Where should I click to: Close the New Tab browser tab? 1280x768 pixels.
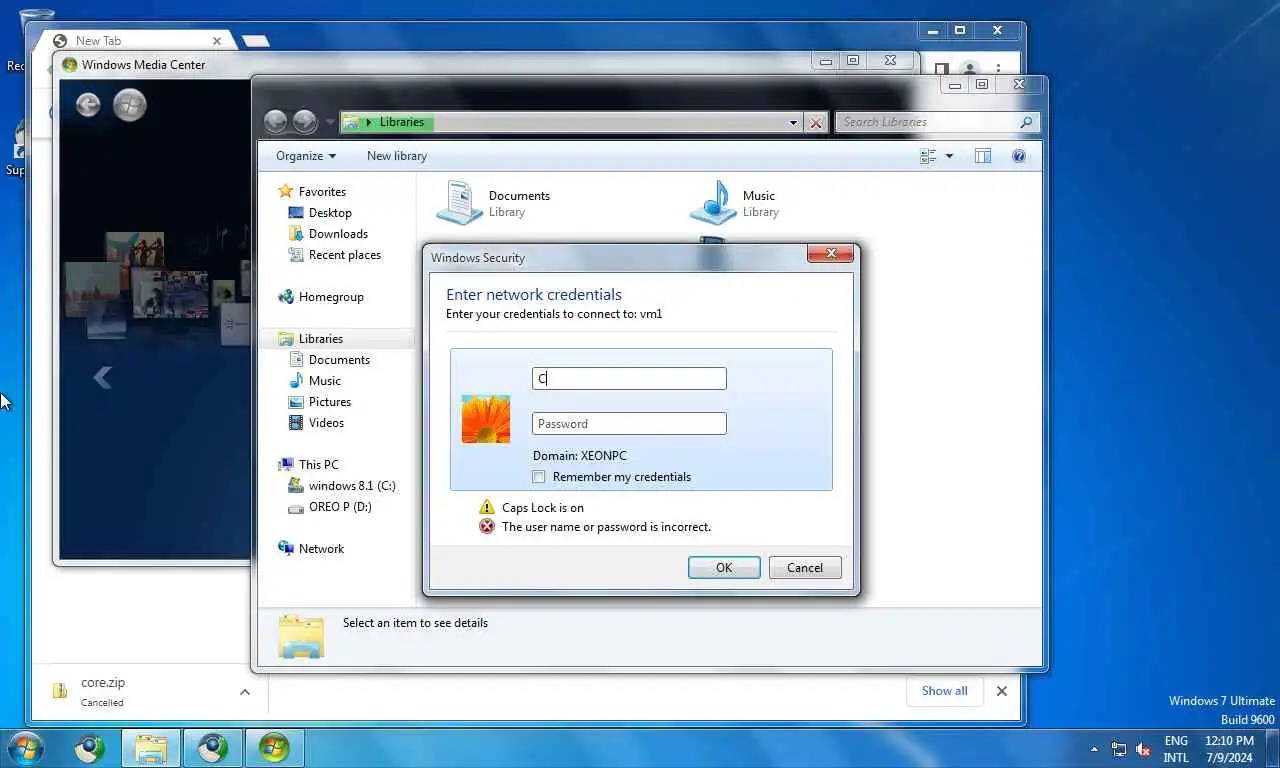tap(217, 41)
